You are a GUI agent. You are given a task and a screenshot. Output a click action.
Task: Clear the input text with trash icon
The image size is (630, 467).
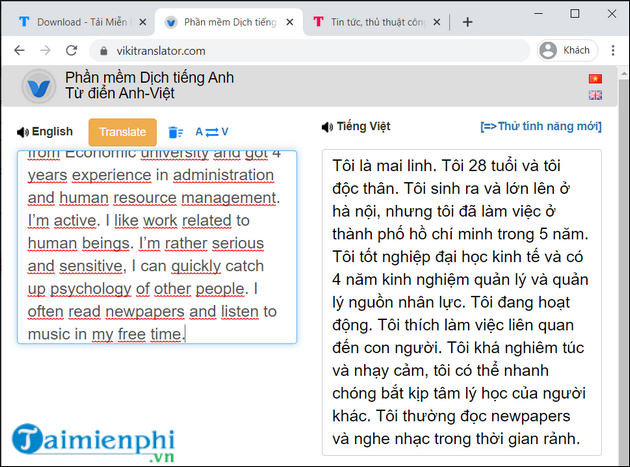(175, 132)
